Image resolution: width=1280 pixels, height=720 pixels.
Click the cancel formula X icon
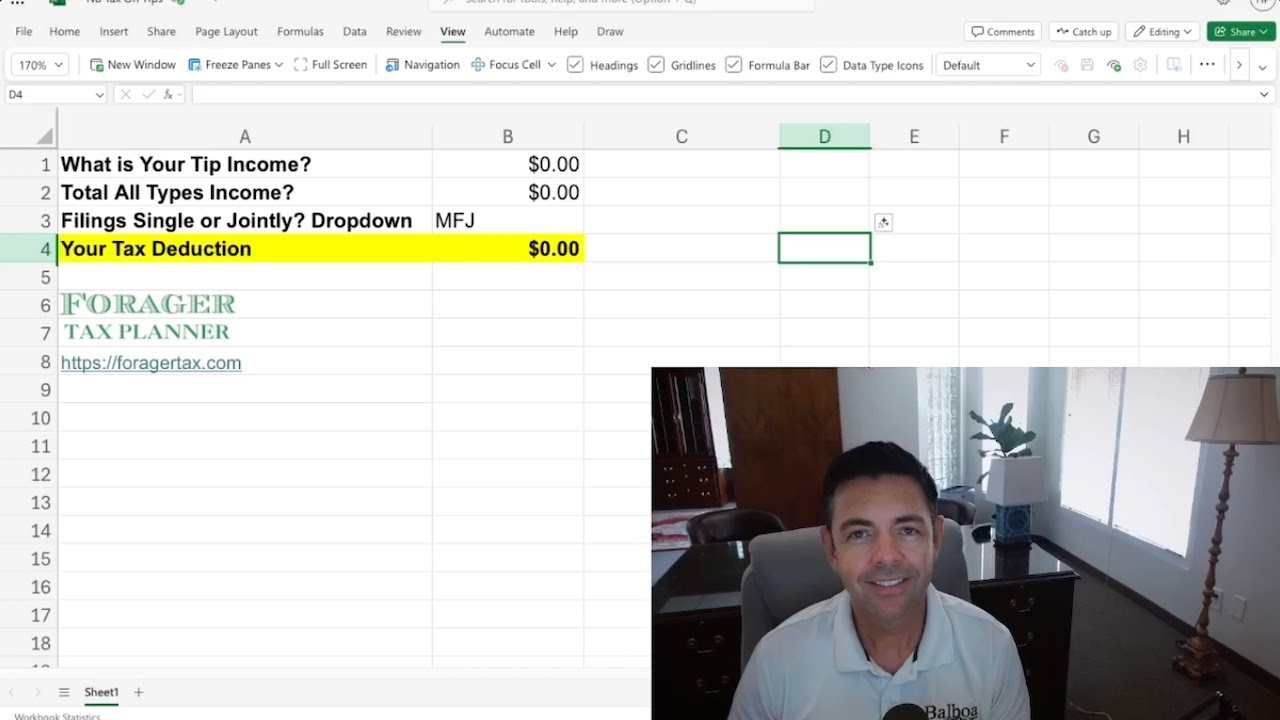point(126,94)
